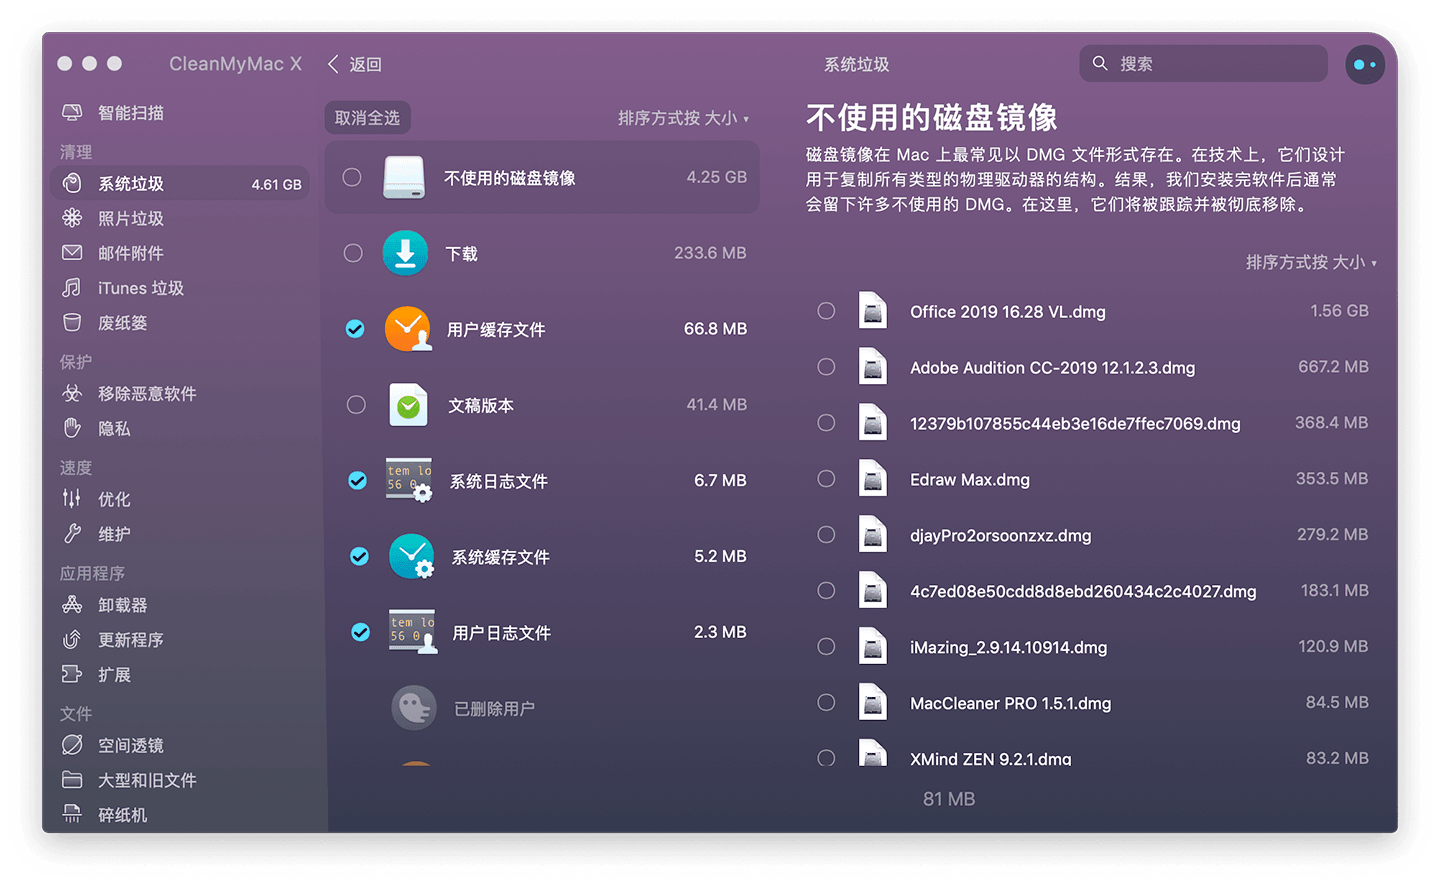Screen dimensions: 1440x885
Task: Select 废纸篓 in sidebar
Action: click(x=122, y=323)
